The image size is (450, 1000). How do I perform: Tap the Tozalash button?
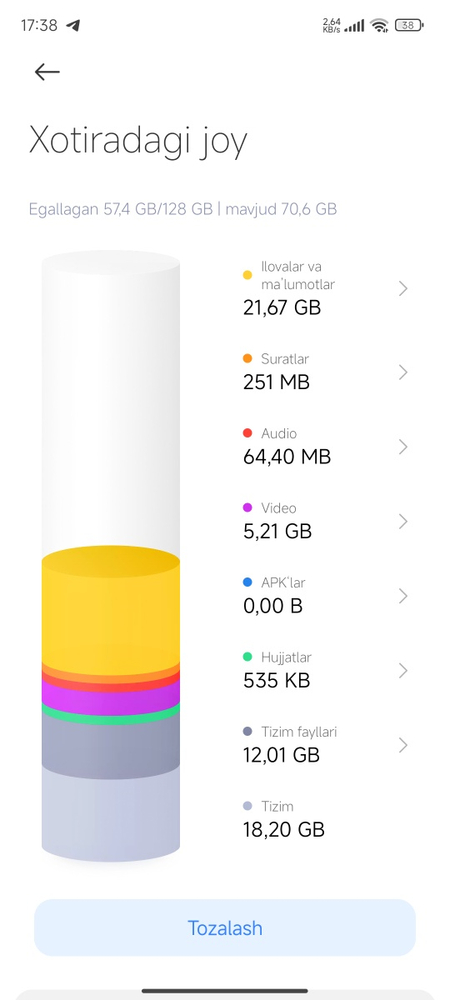point(225,928)
